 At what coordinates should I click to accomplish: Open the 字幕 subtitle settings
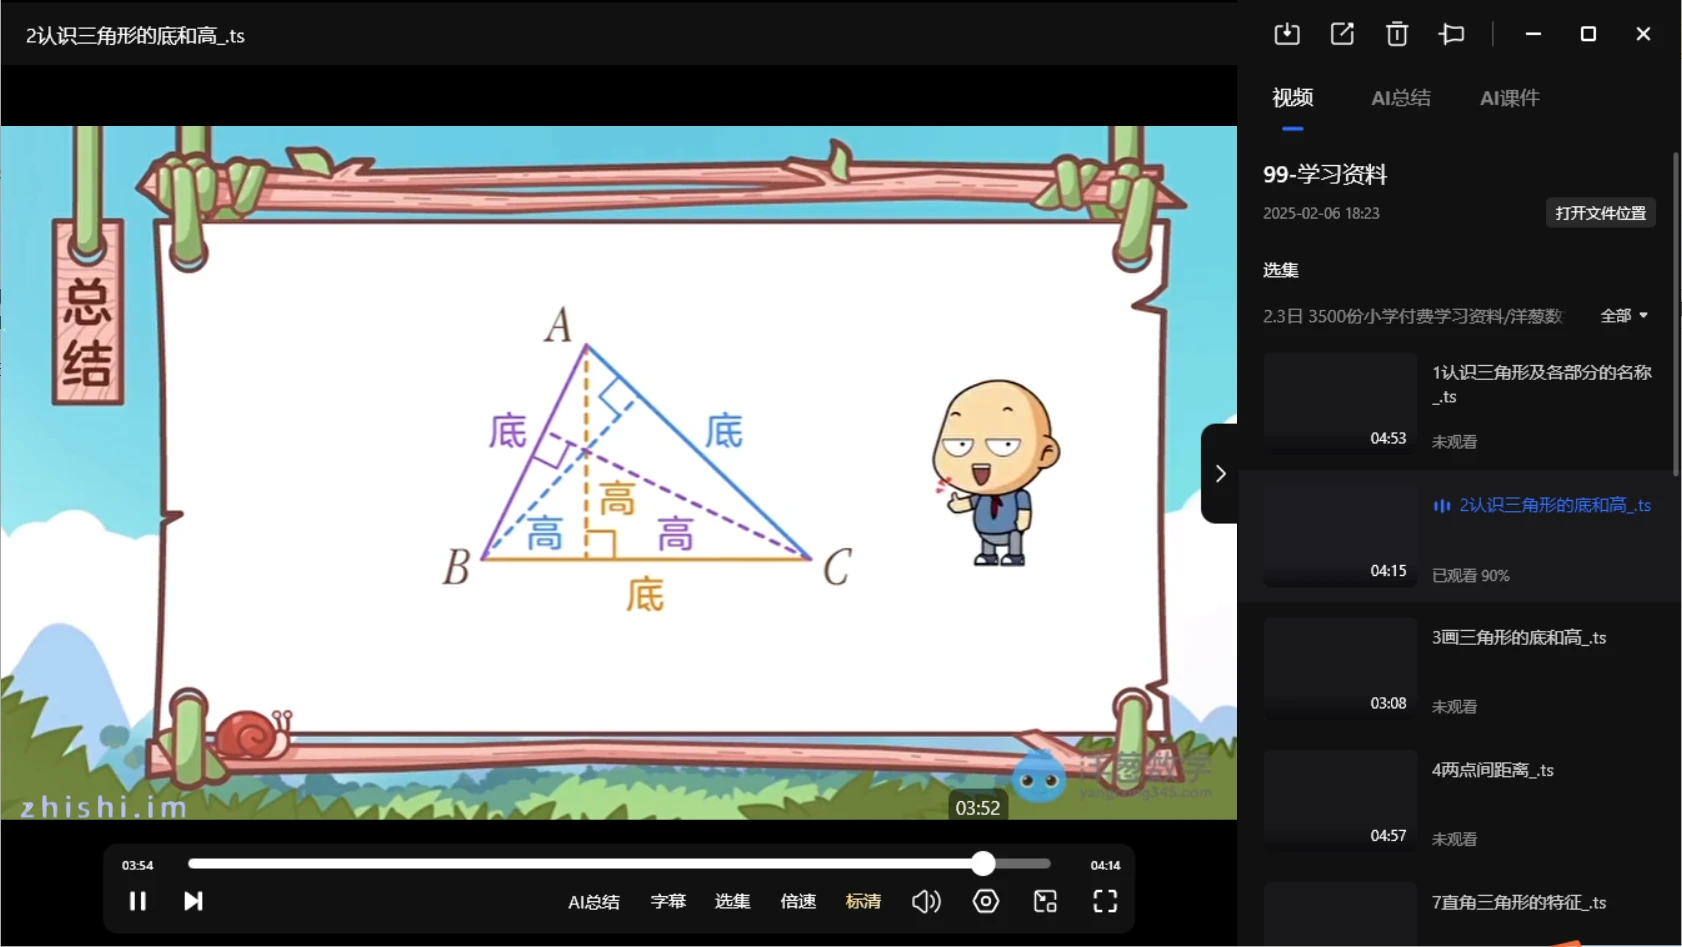tap(668, 901)
